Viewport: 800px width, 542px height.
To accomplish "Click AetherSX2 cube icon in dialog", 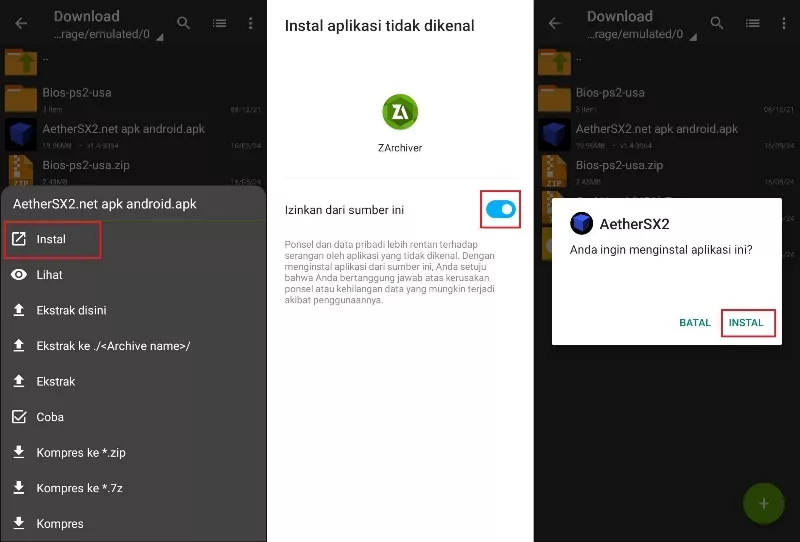I will tap(581, 224).
